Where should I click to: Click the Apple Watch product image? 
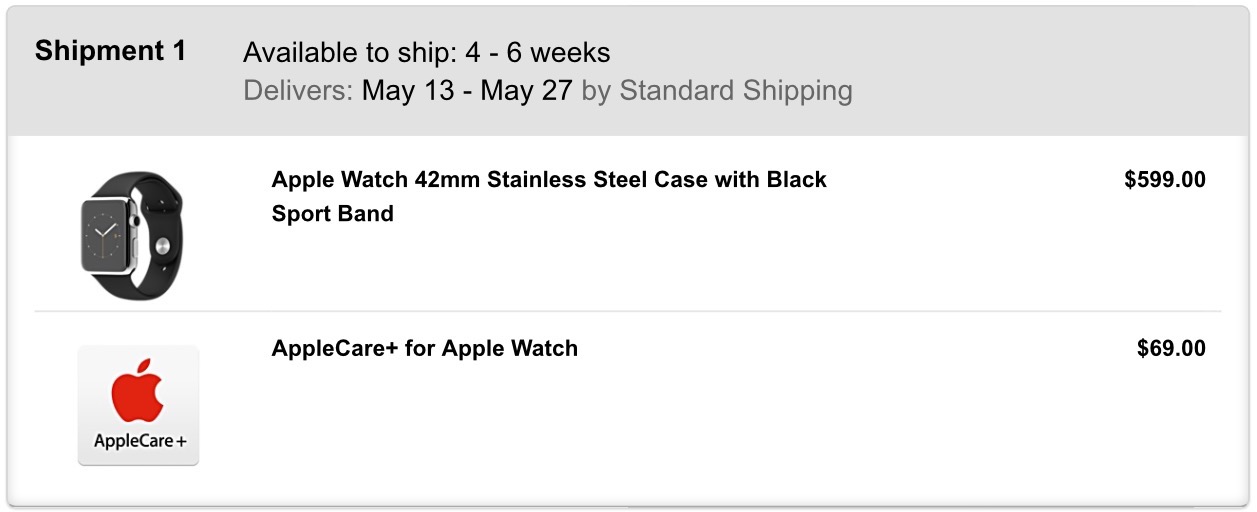pyautogui.click(x=132, y=235)
